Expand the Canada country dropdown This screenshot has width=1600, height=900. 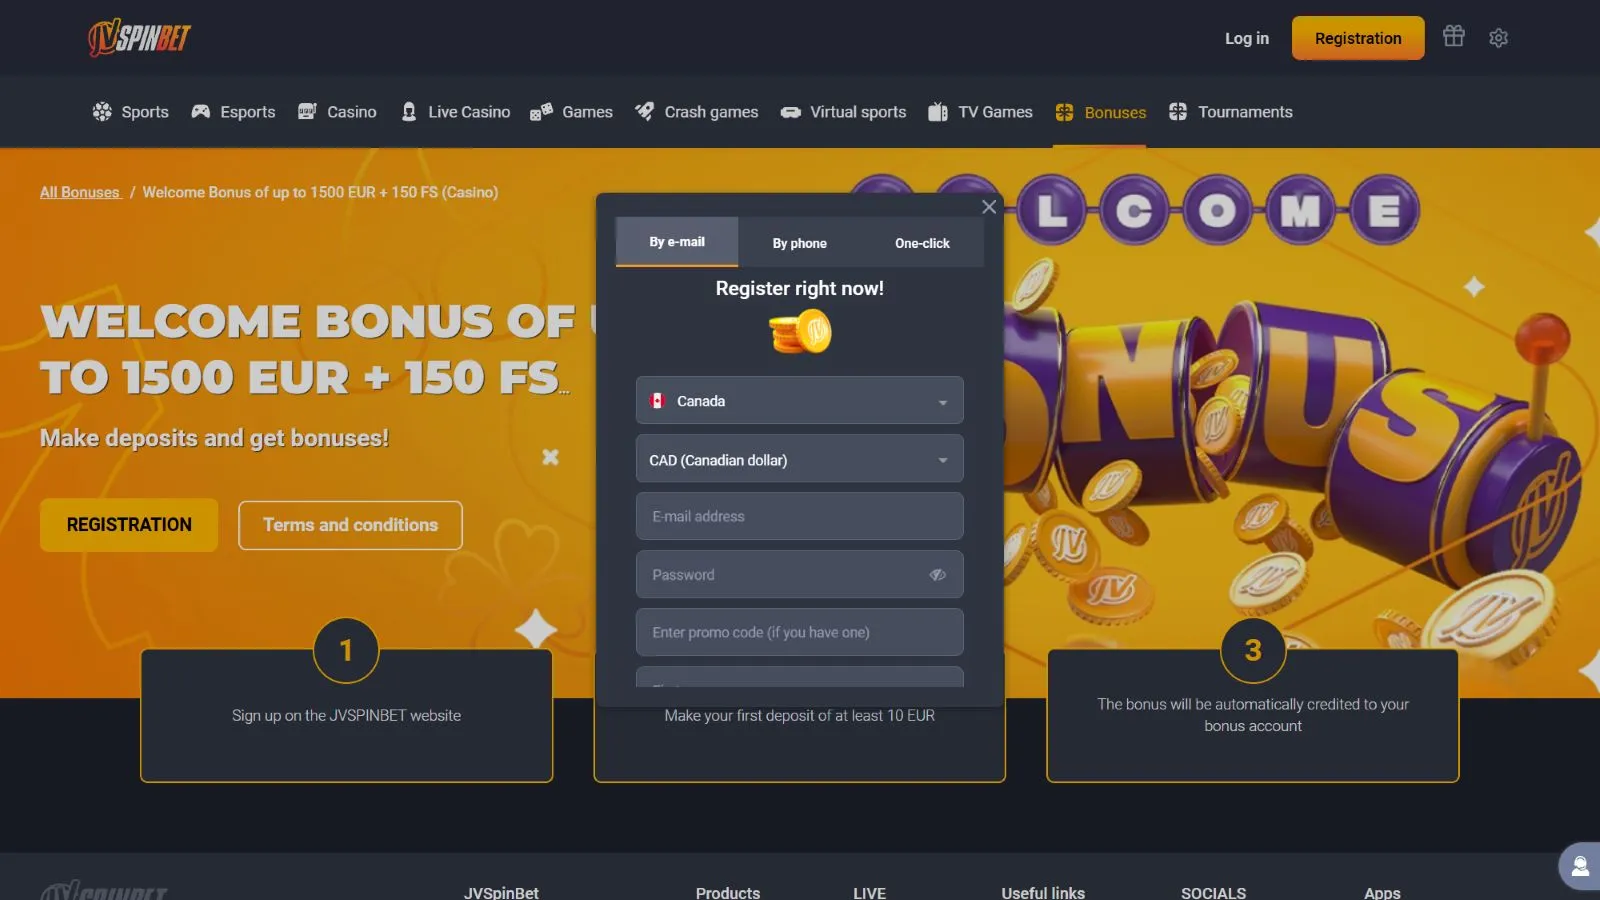point(800,400)
